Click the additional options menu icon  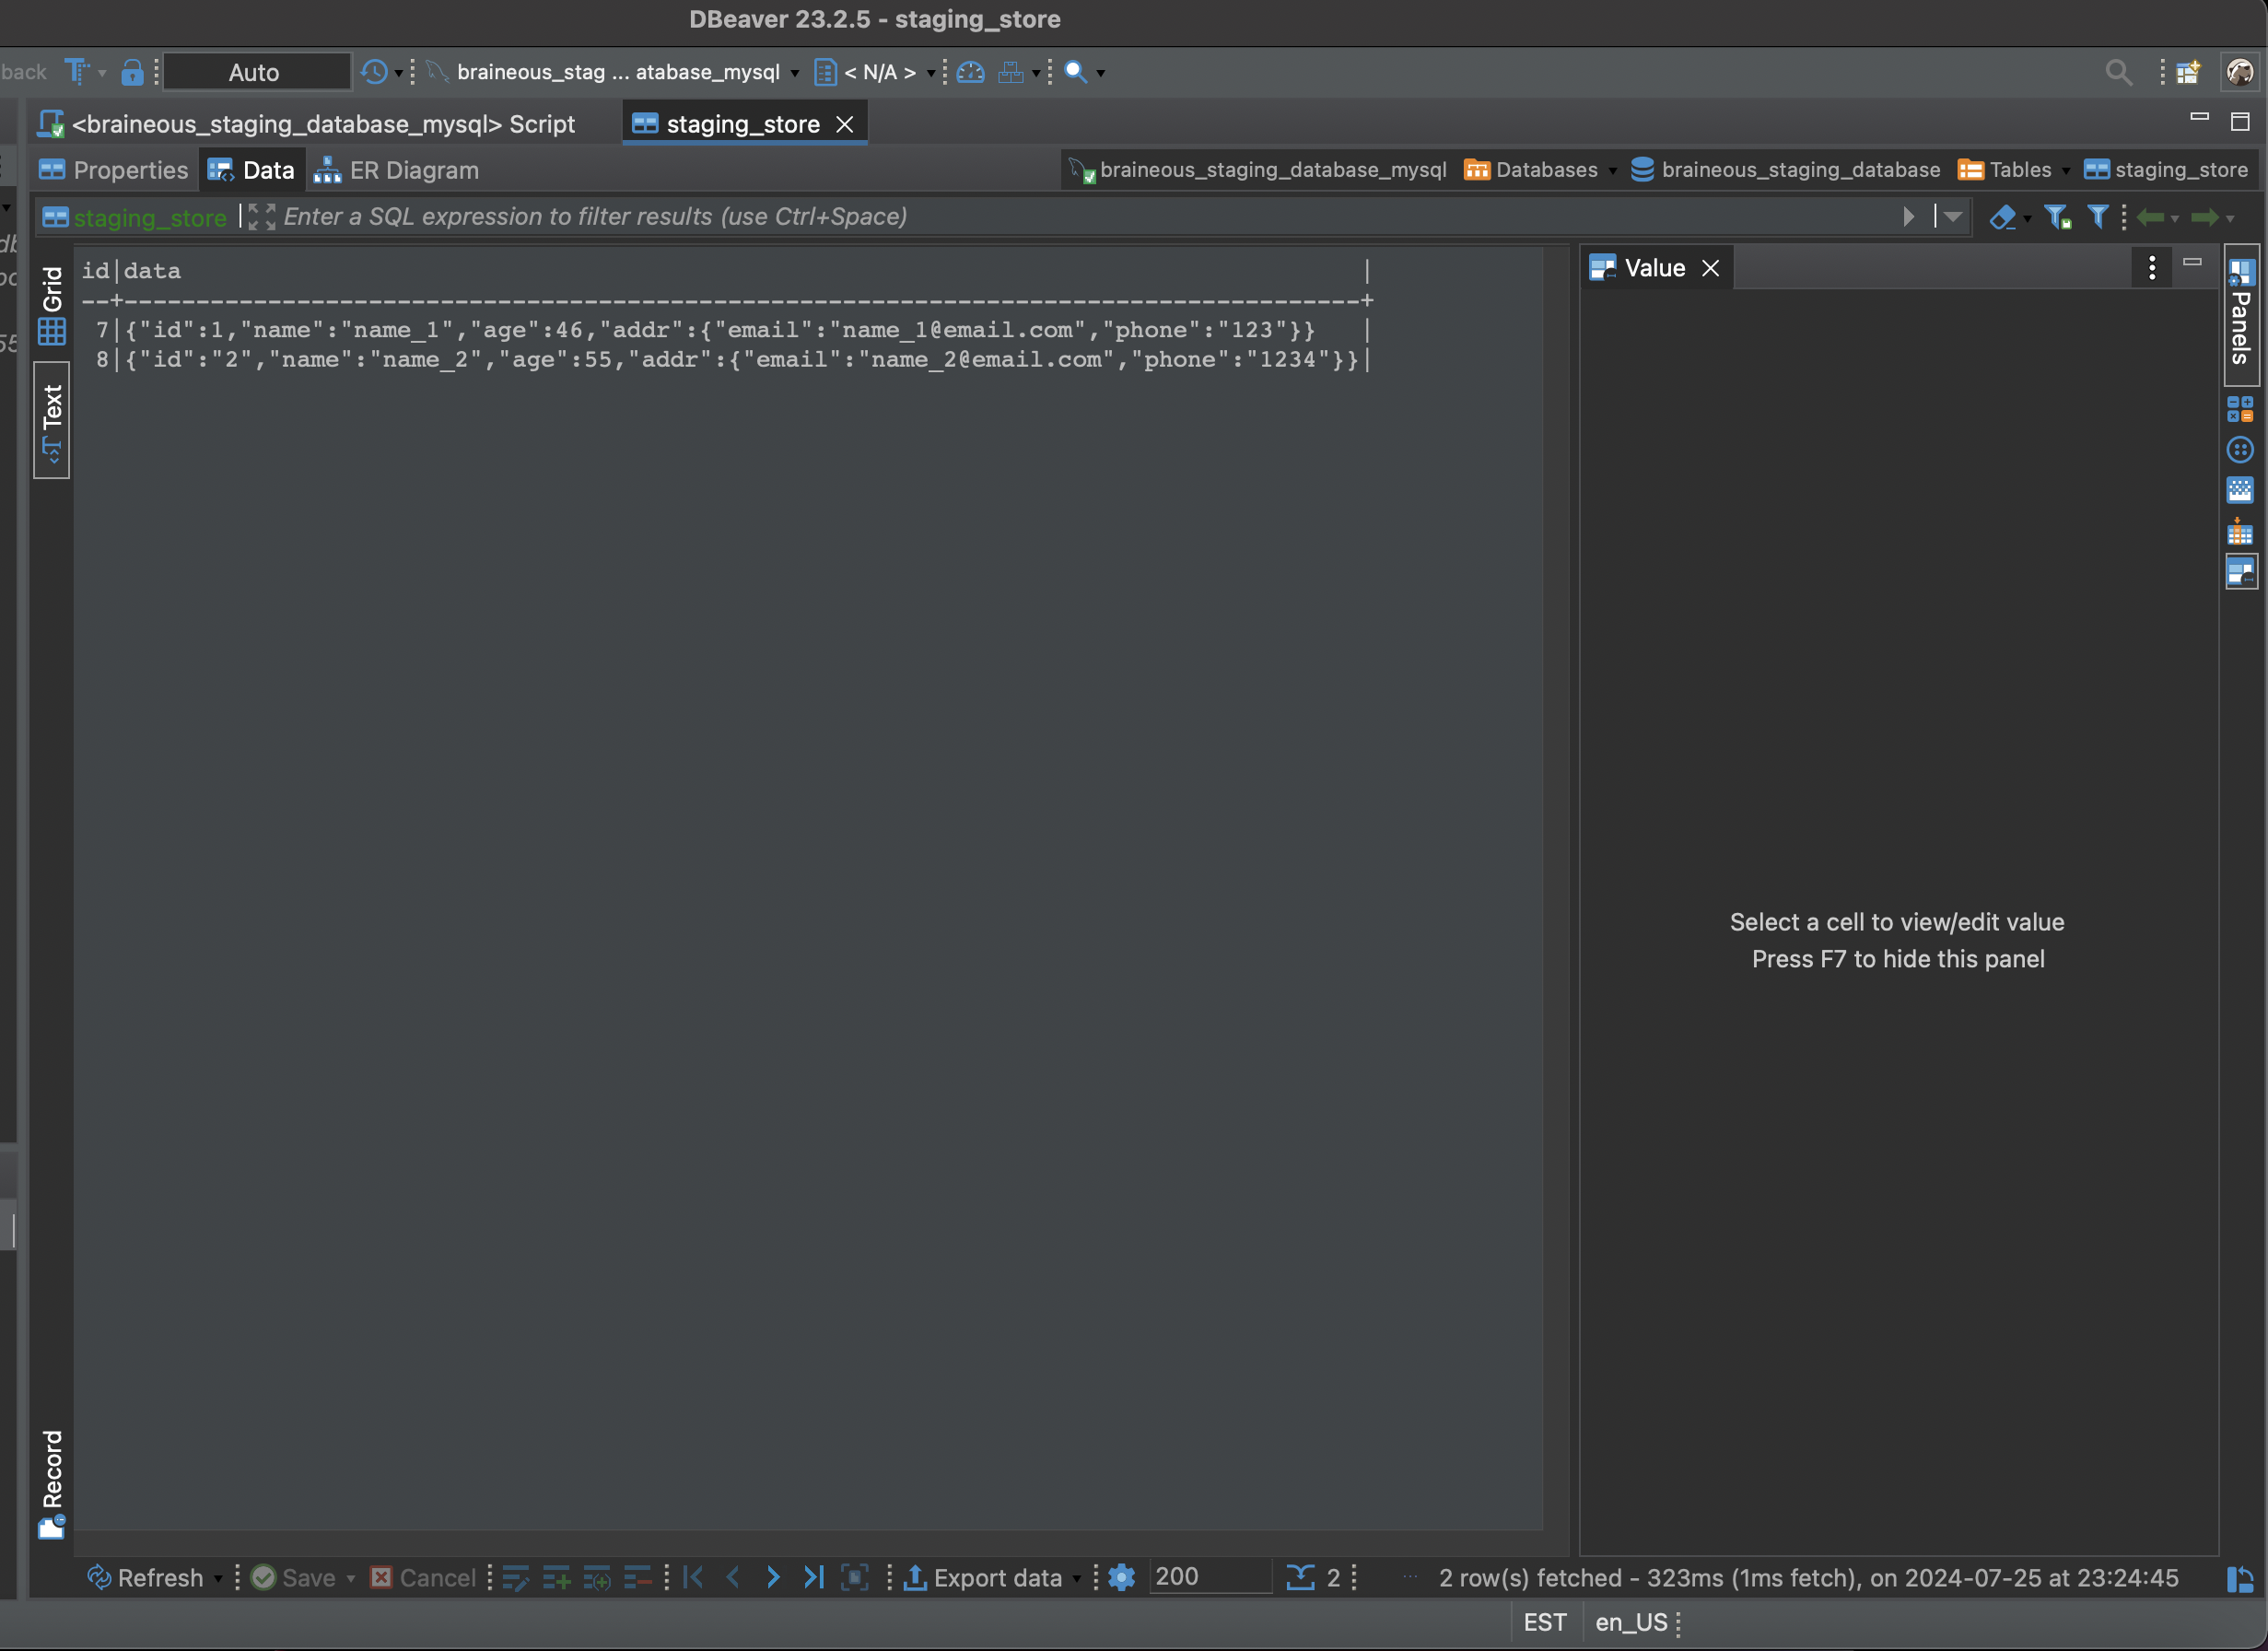[2152, 264]
